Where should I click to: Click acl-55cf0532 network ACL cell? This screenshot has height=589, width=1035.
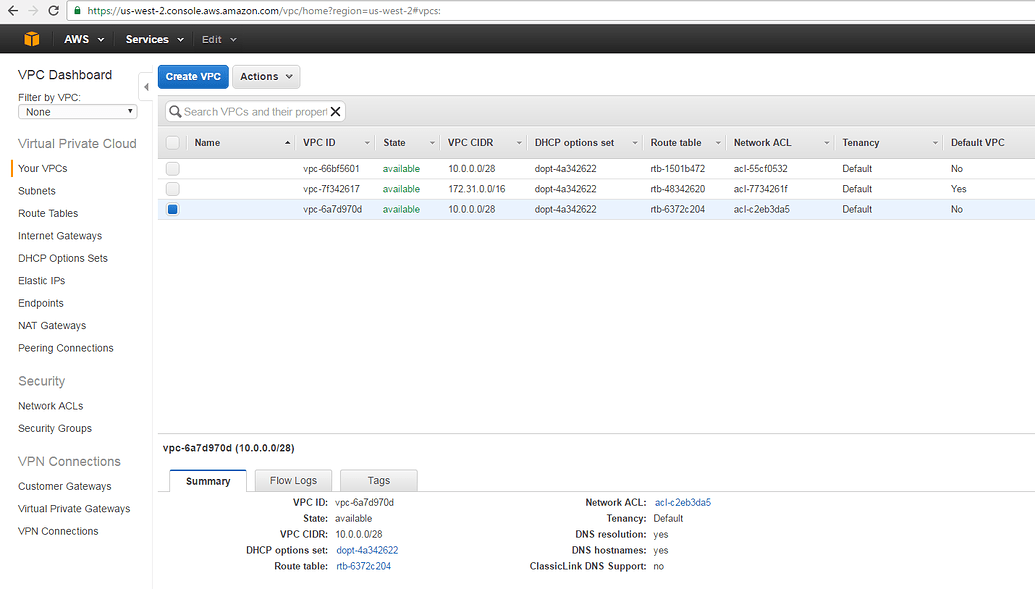tap(760, 168)
